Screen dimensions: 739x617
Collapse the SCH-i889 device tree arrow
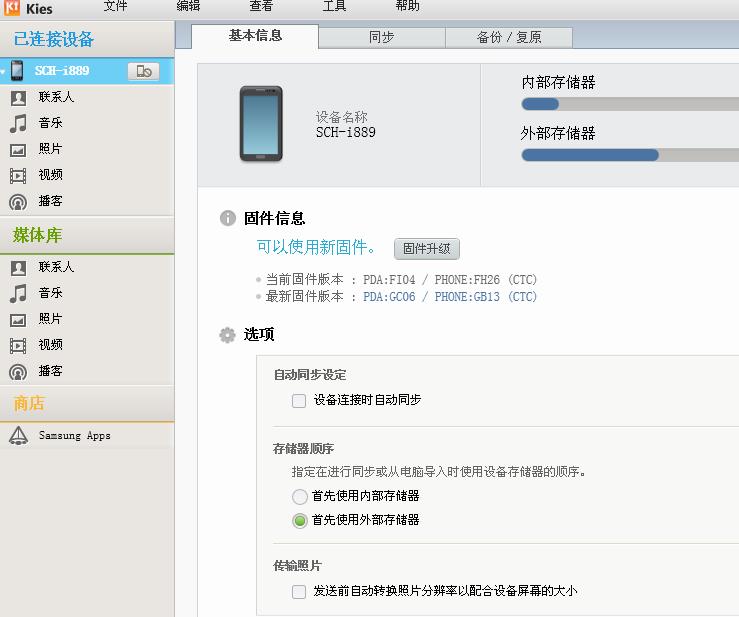3,72
